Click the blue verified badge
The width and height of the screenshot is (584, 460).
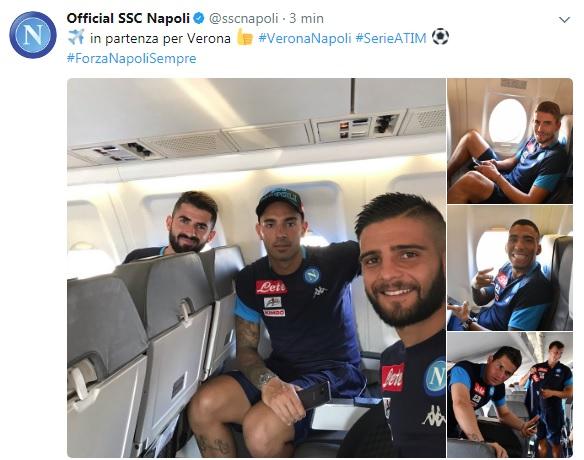pyautogui.click(x=199, y=18)
